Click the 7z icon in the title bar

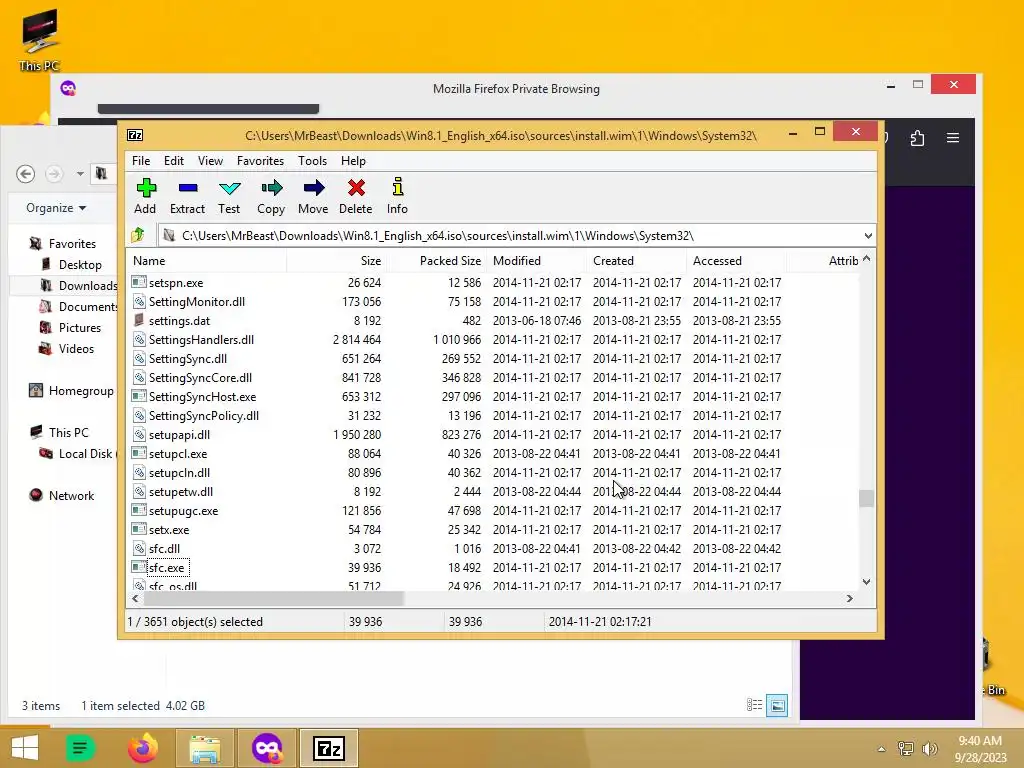[135, 135]
